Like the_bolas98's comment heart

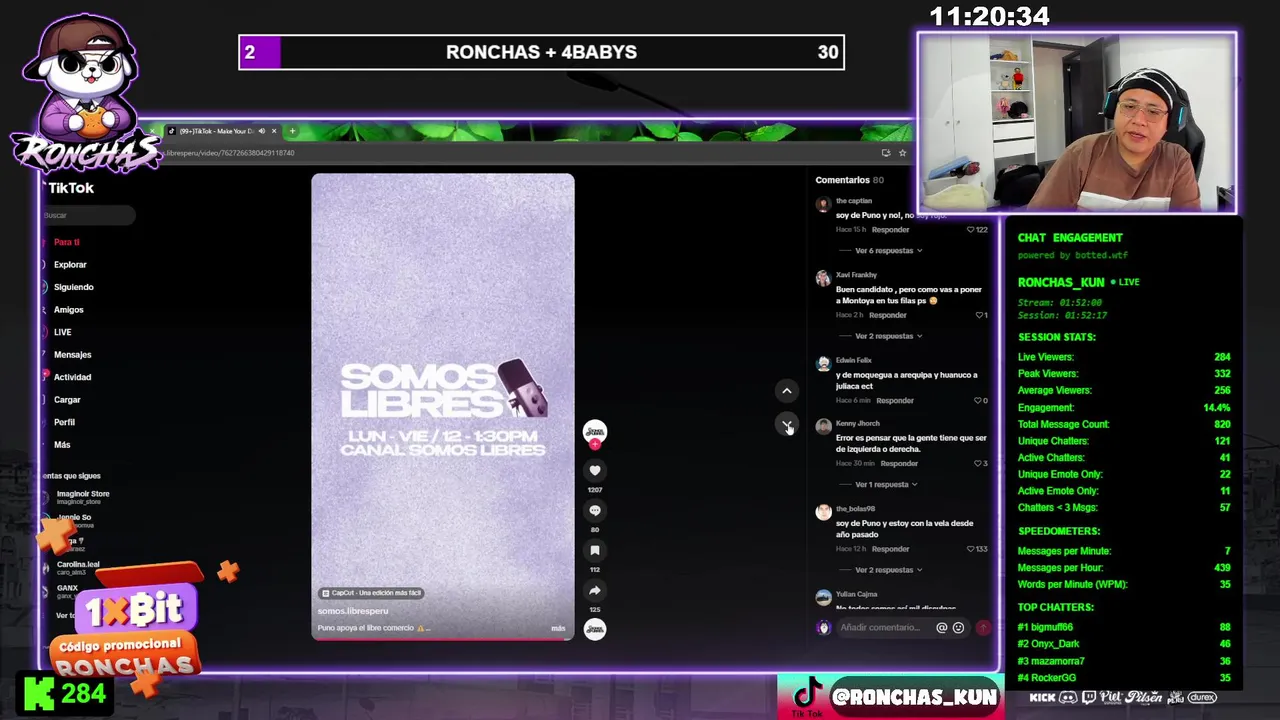pyautogui.click(x=970, y=549)
